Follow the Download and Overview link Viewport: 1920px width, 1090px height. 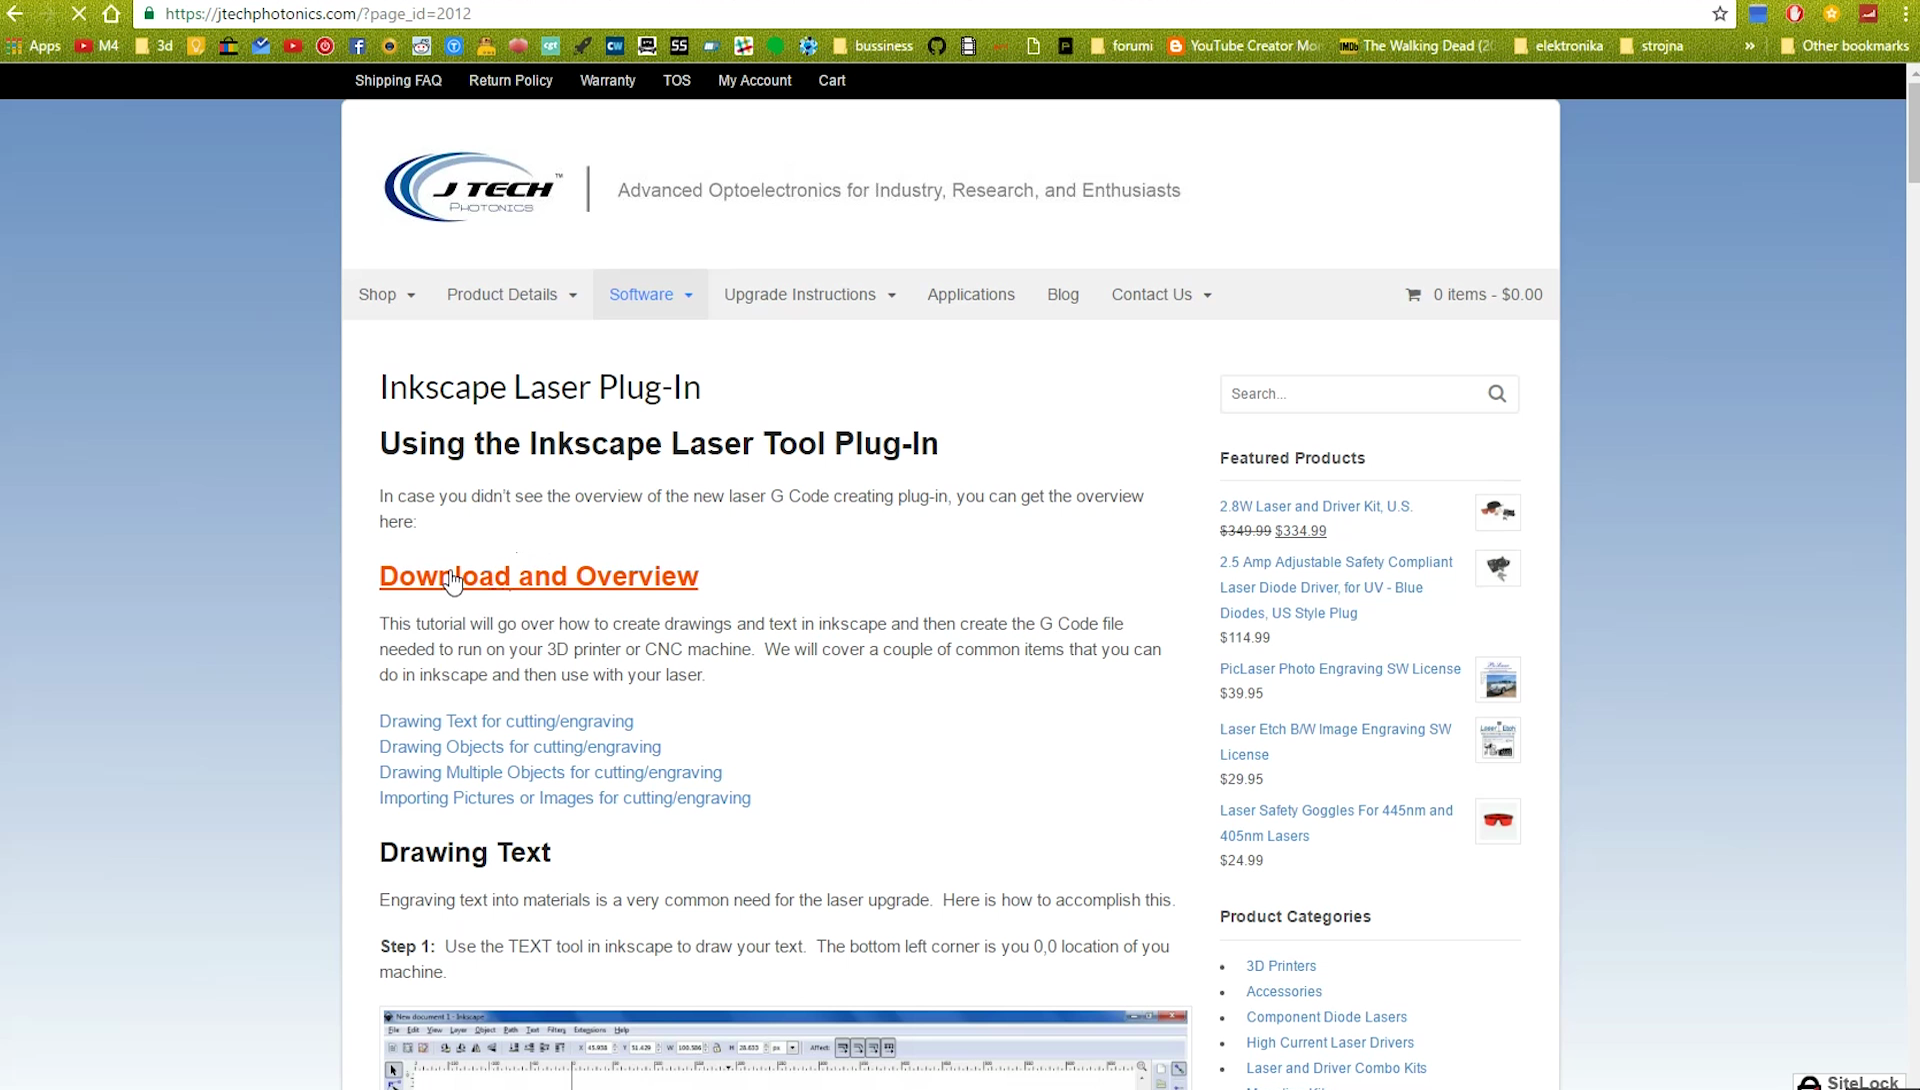(x=538, y=577)
